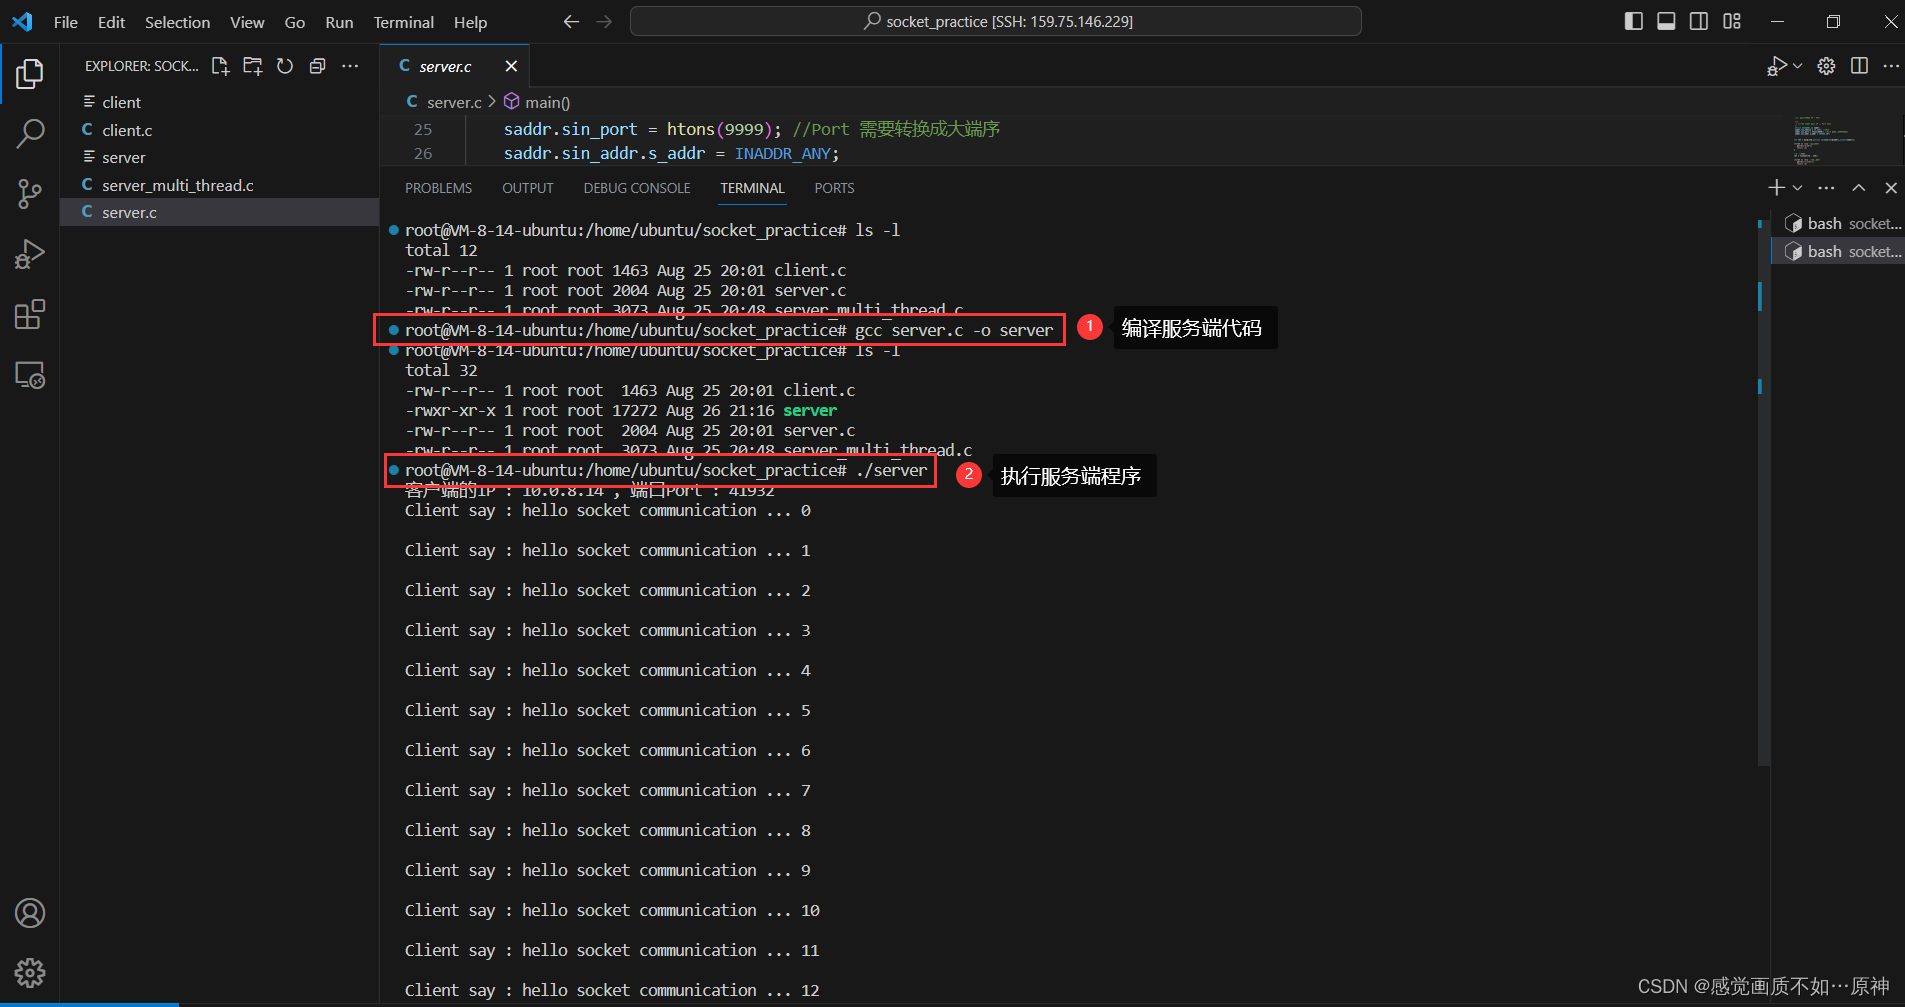Select the second bash terminal instance
This screenshot has height=1007, width=1905.
[x=1839, y=251]
